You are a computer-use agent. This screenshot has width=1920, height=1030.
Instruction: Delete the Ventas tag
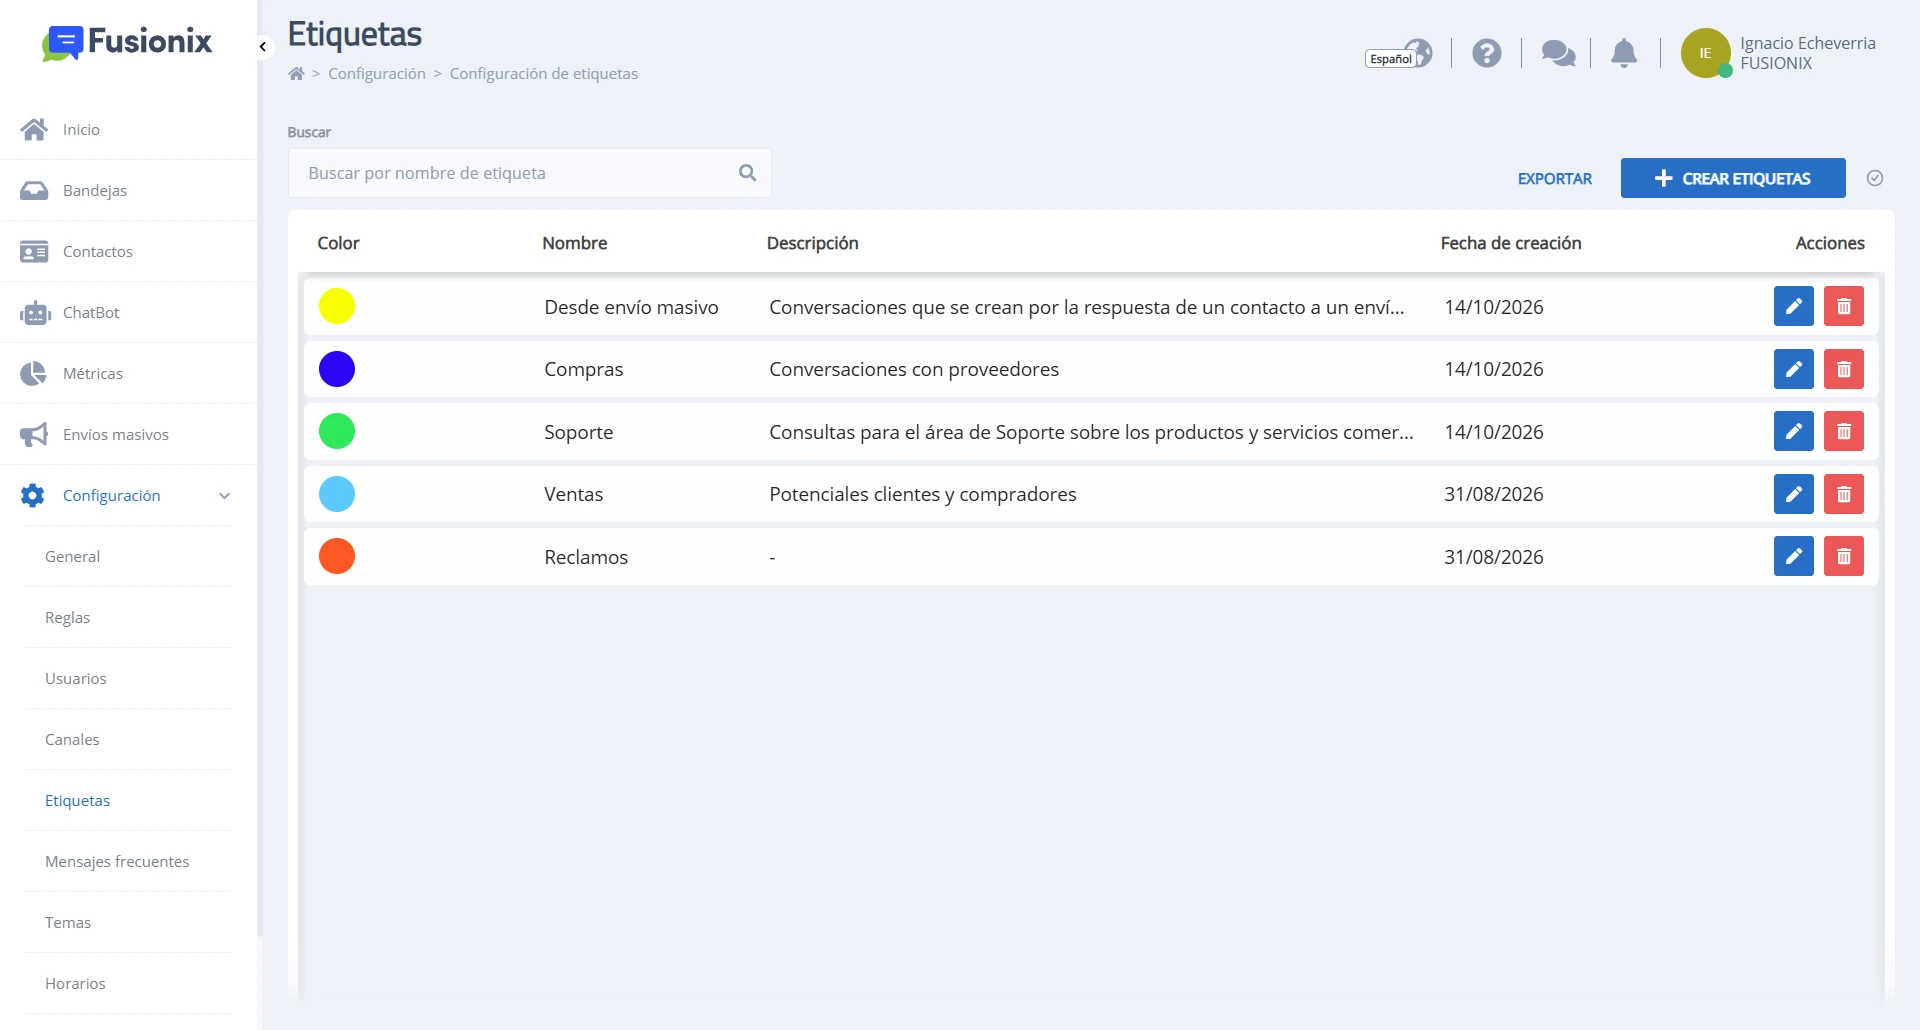pos(1843,494)
